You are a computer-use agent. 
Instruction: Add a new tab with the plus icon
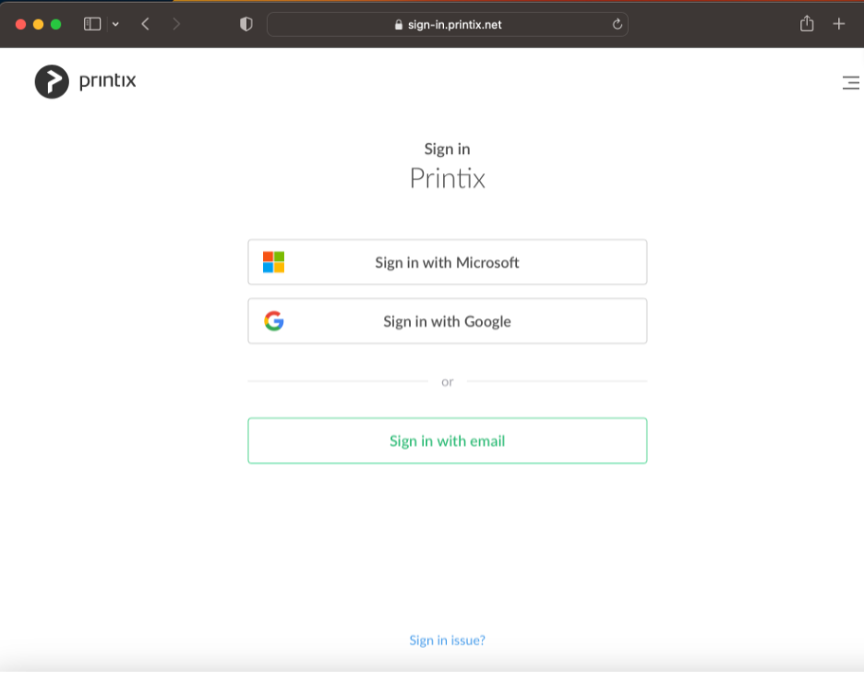click(839, 24)
